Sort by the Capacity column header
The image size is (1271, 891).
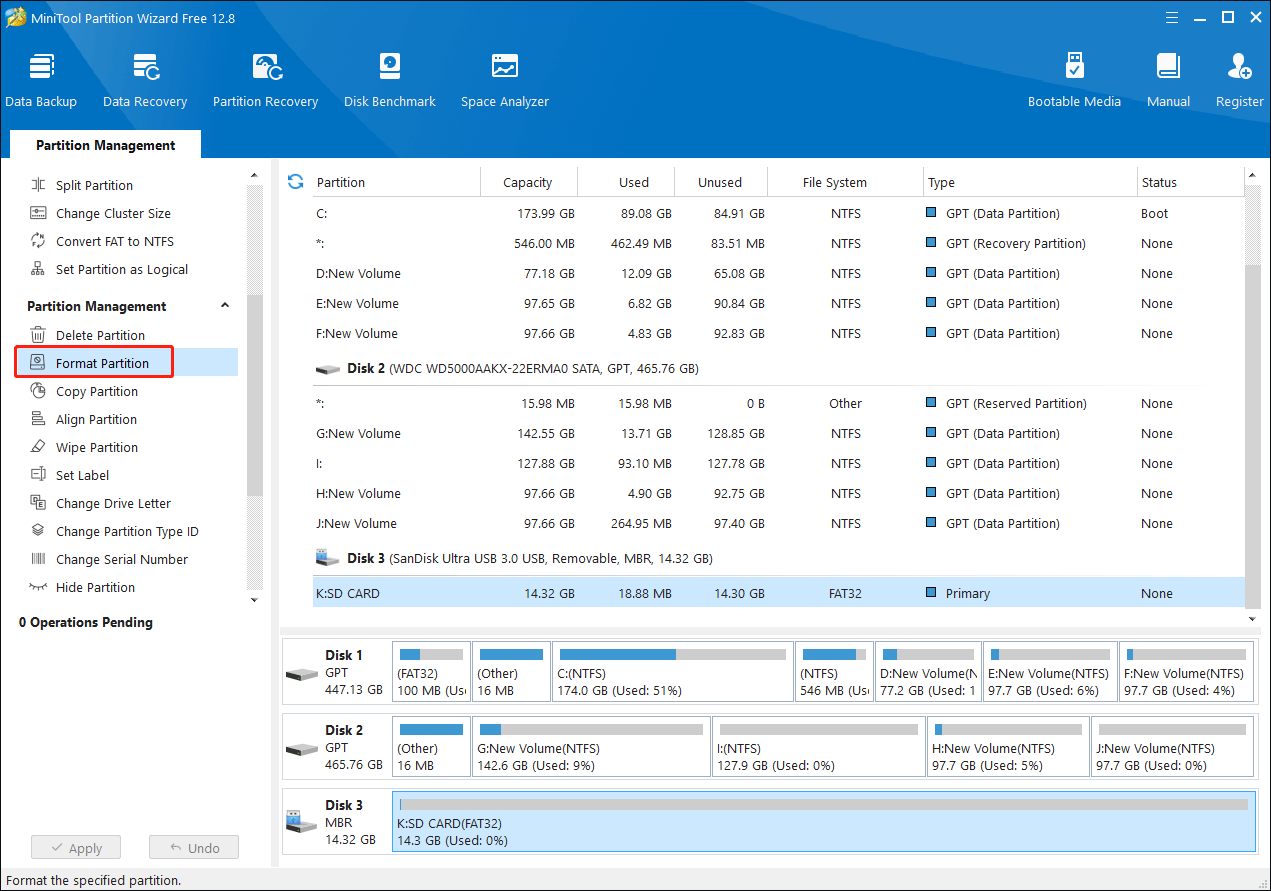pyautogui.click(x=527, y=182)
